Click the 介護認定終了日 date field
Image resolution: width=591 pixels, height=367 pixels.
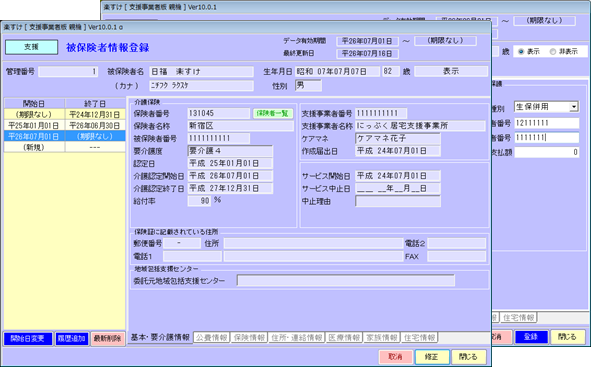[x=230, y=188]
